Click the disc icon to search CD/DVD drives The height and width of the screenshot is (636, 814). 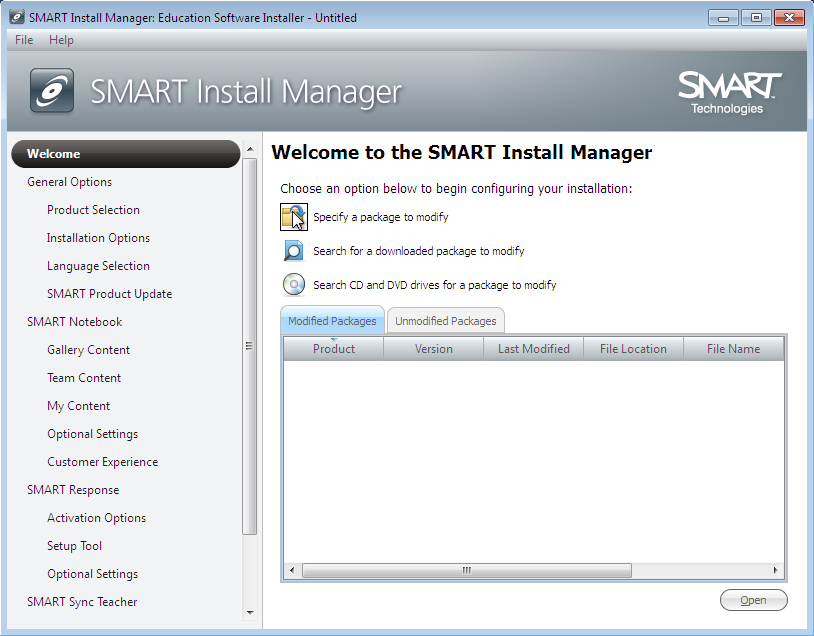pos(293,285)
